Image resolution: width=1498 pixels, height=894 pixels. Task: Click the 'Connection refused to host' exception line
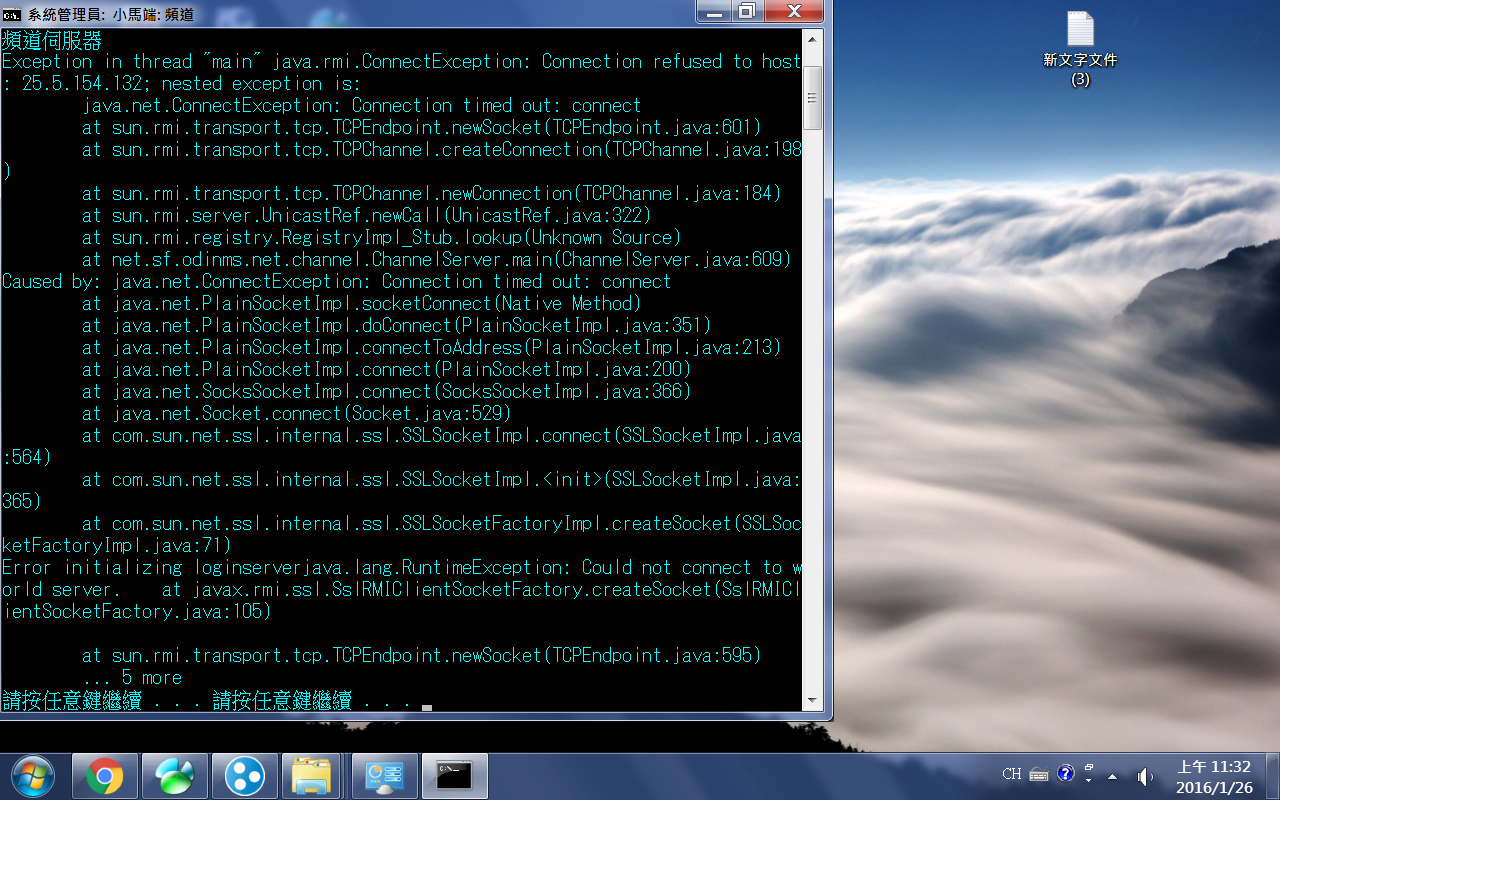point(402,62)
